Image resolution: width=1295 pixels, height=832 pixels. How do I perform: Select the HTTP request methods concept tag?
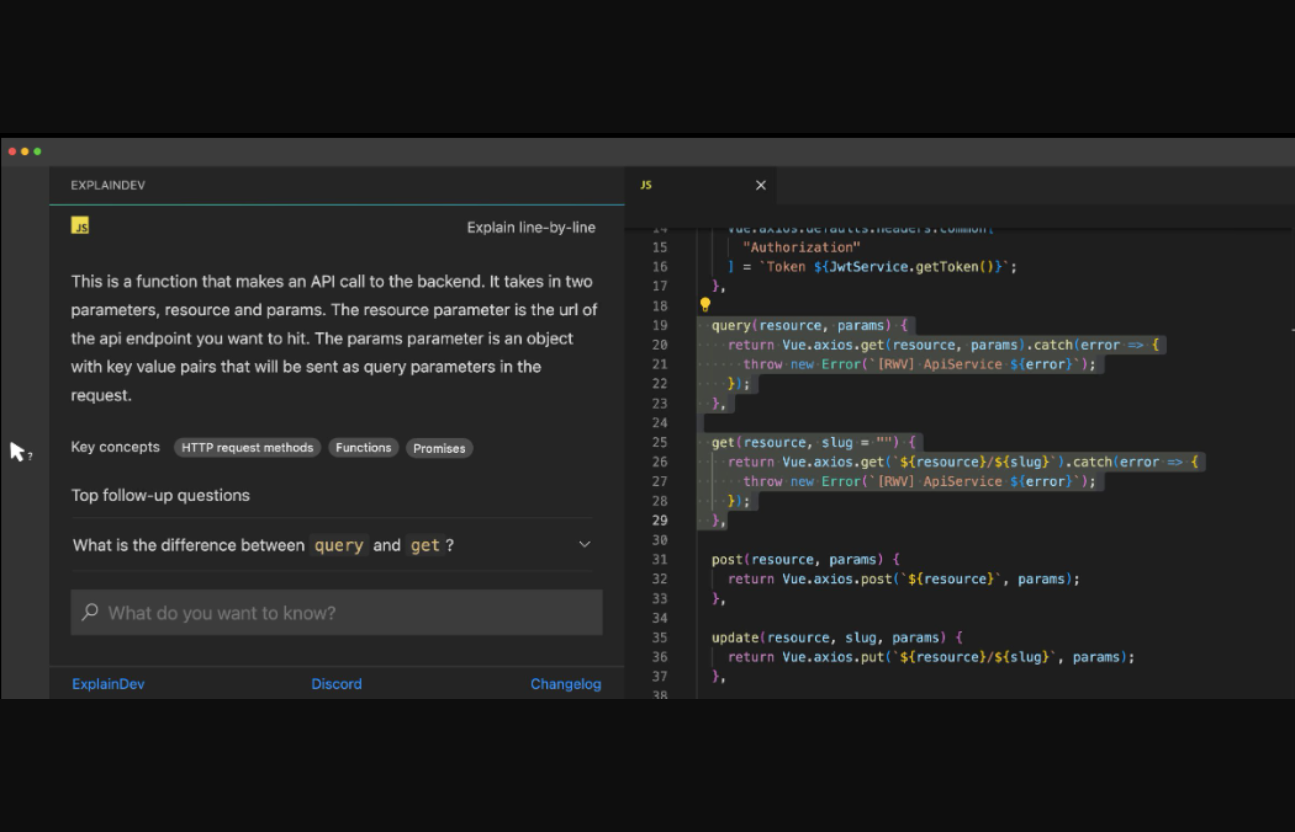[x=247, y=448]
